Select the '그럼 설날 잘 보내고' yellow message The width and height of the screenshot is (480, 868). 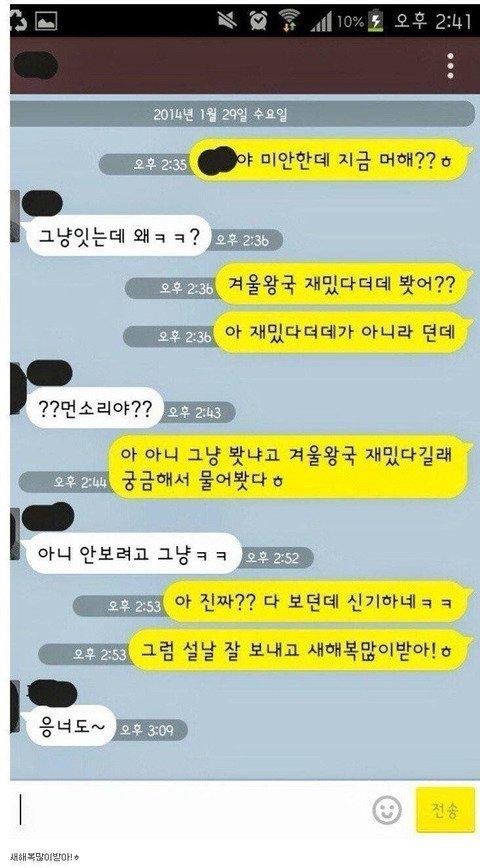click(298, 650)
